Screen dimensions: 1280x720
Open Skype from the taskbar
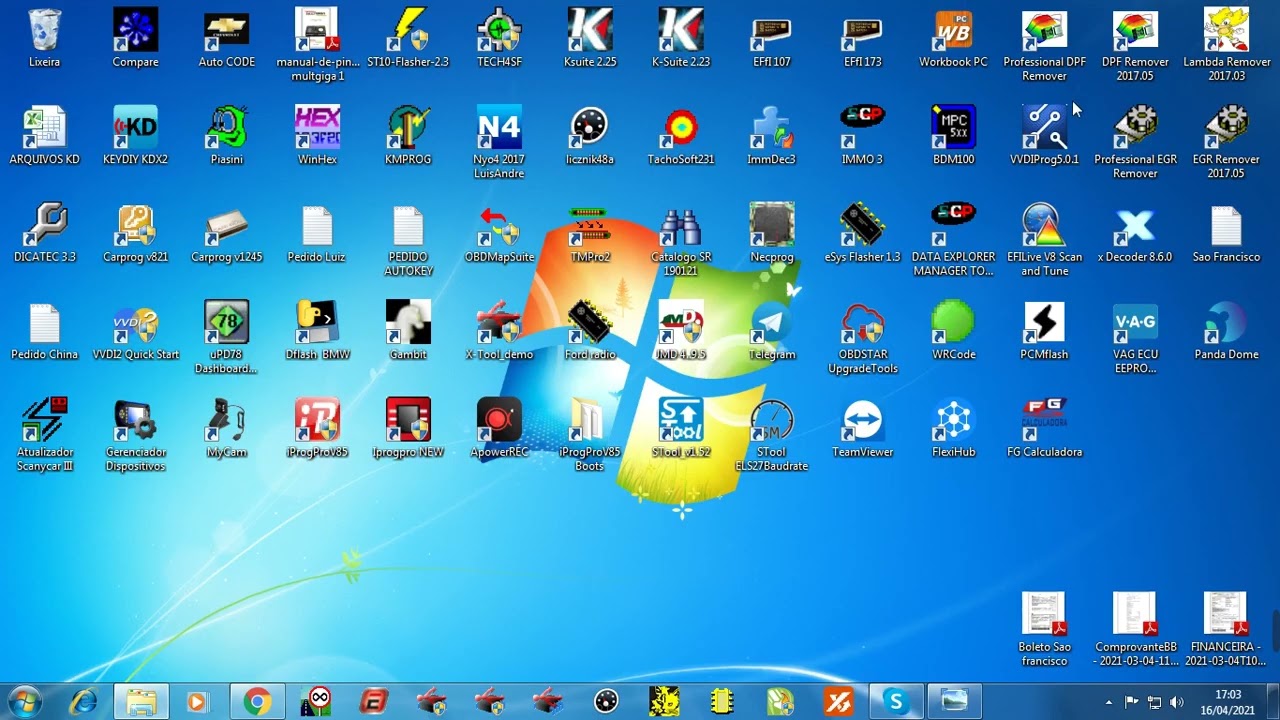click(x=895, y=702)
